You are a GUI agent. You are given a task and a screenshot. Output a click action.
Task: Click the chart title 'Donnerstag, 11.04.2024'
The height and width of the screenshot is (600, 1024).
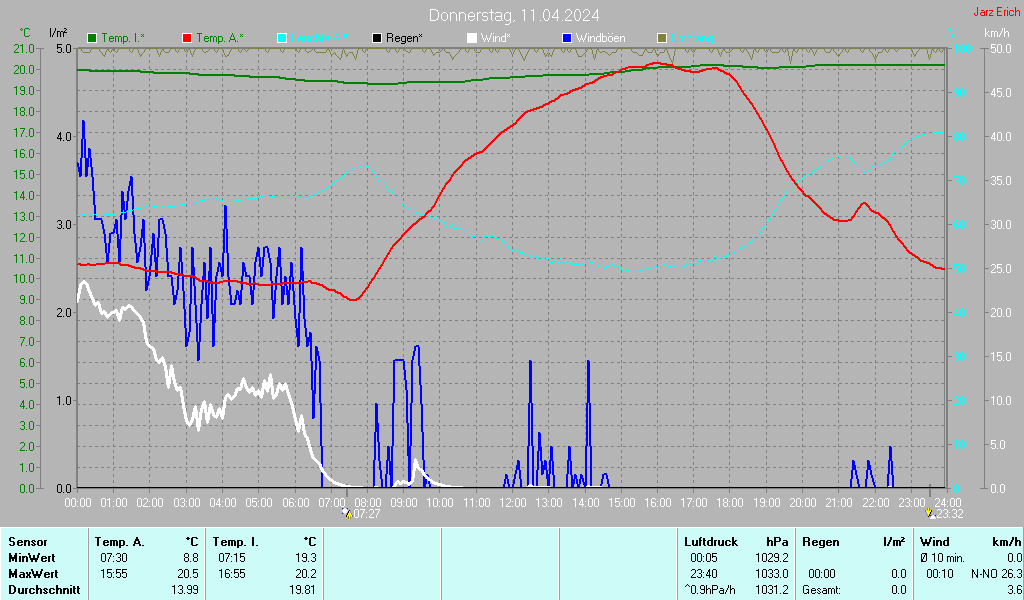pos(514,15)
